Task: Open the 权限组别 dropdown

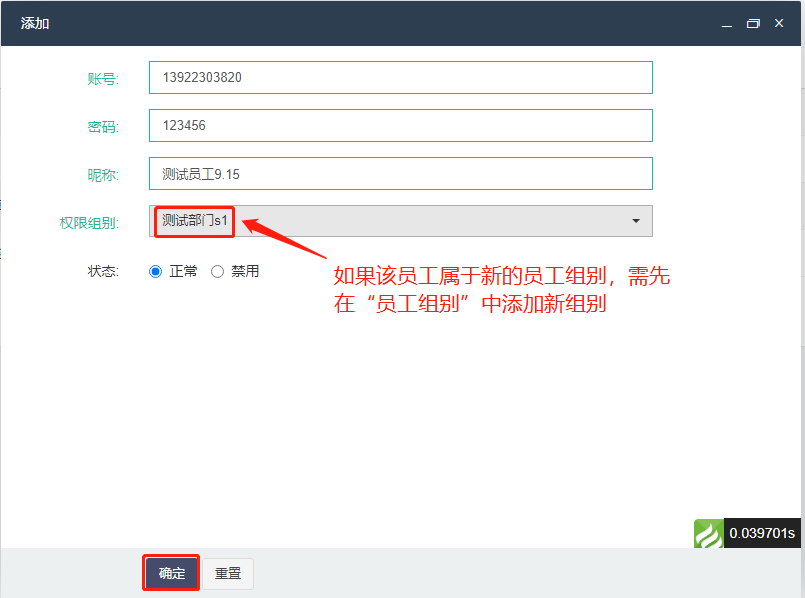Action: tap(400, 221)
